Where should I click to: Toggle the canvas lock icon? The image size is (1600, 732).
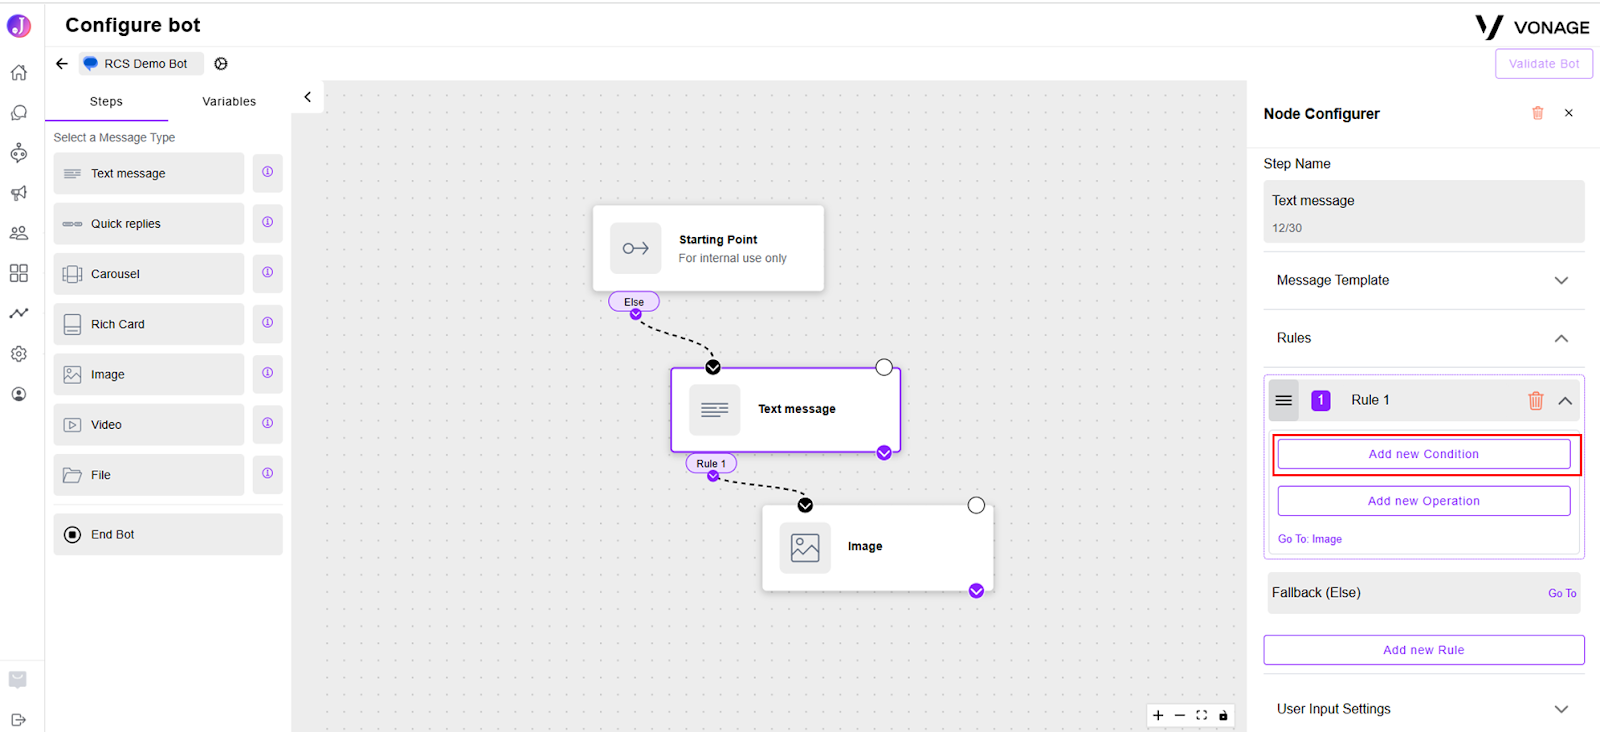(1223, 715)
